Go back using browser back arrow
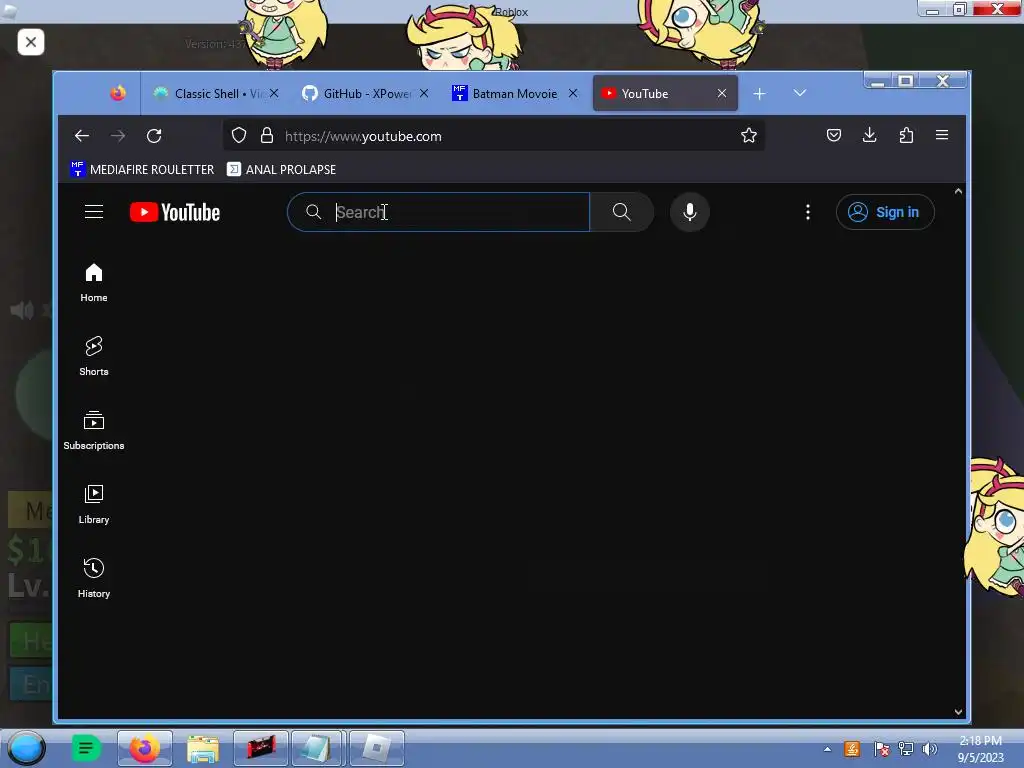Viewport: 1024px width, 768px height. point(82,136)
